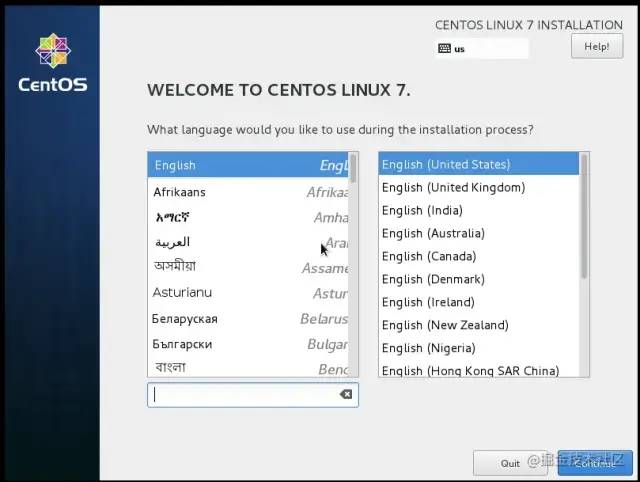Open the Help! button
This screenshot has height=482, width=640.
pos(597,46)
